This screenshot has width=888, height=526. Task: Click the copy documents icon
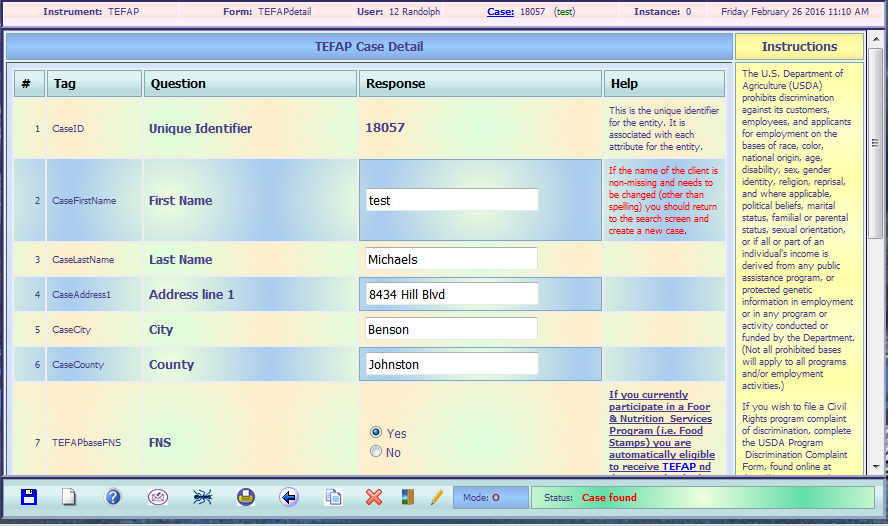(x=333, y=497)
